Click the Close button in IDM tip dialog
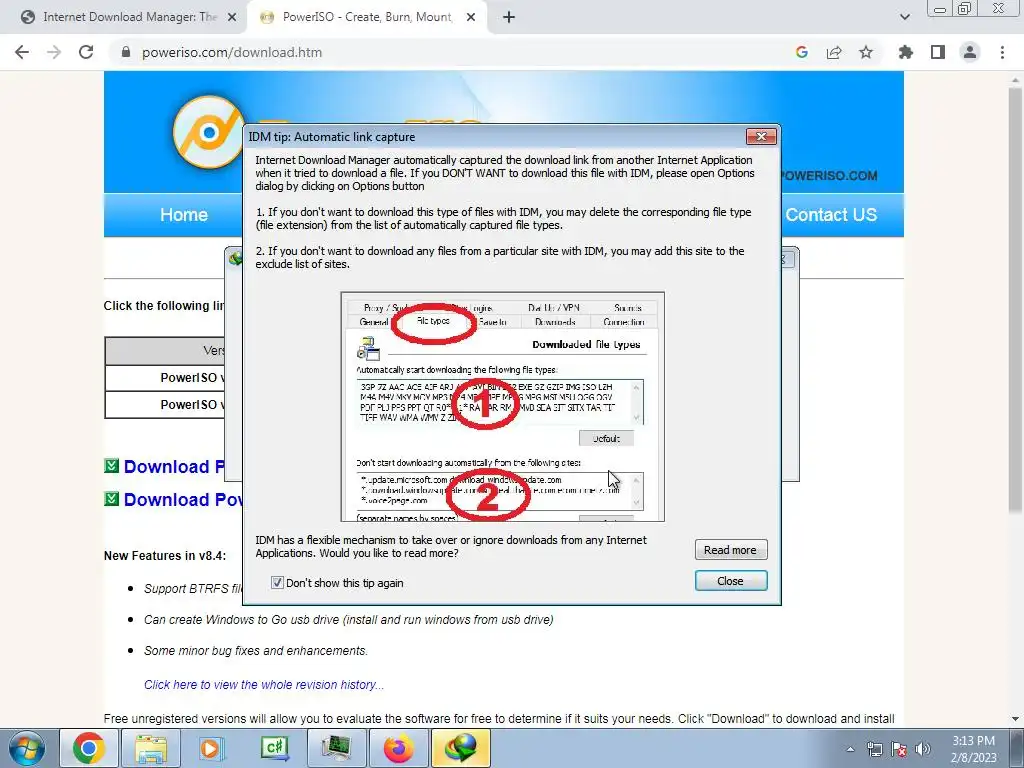Viewport: 1024px width, 768px height. [730, 581]
